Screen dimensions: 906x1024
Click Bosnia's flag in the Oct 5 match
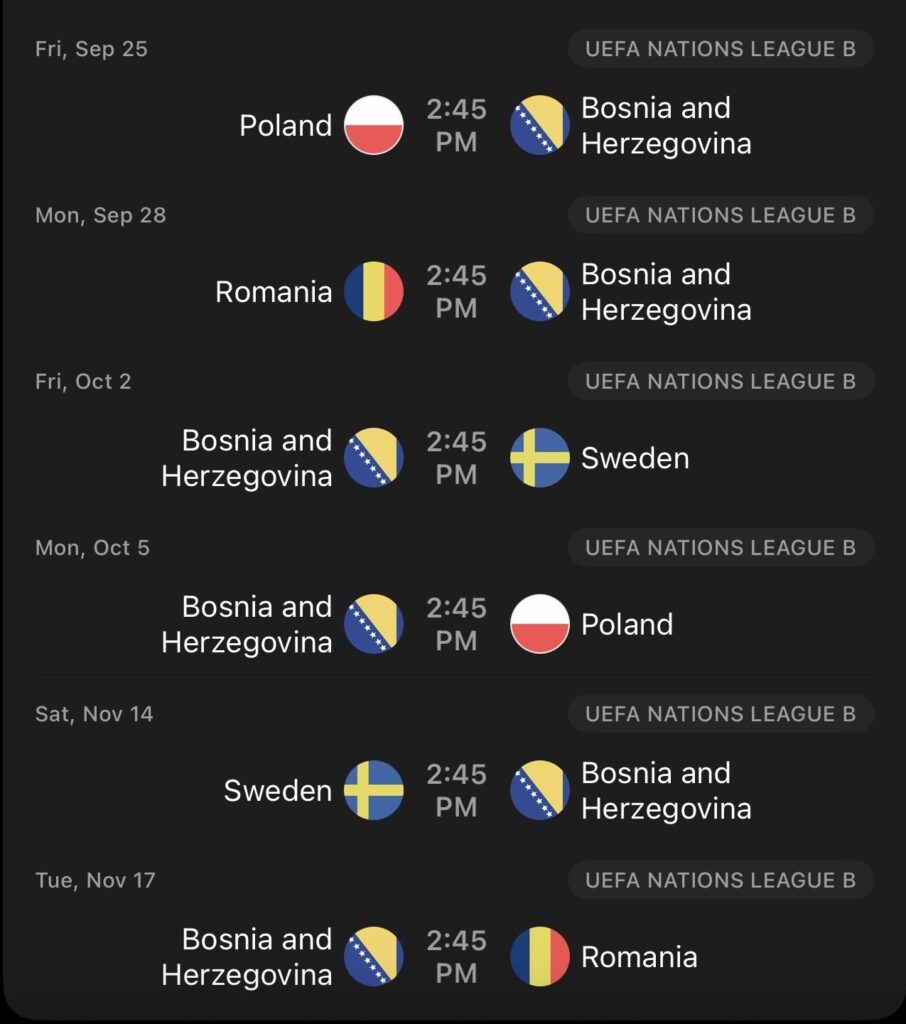[x=374, y=624]
